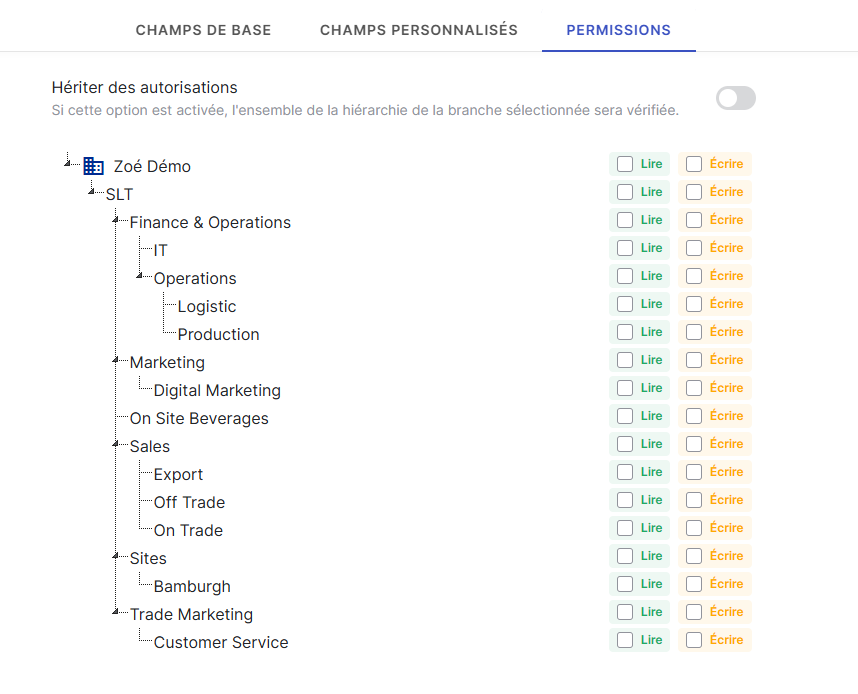Screen dimensions: 858x694
Task: Switch to the Champs de base tab
Action: pos(203,30)
